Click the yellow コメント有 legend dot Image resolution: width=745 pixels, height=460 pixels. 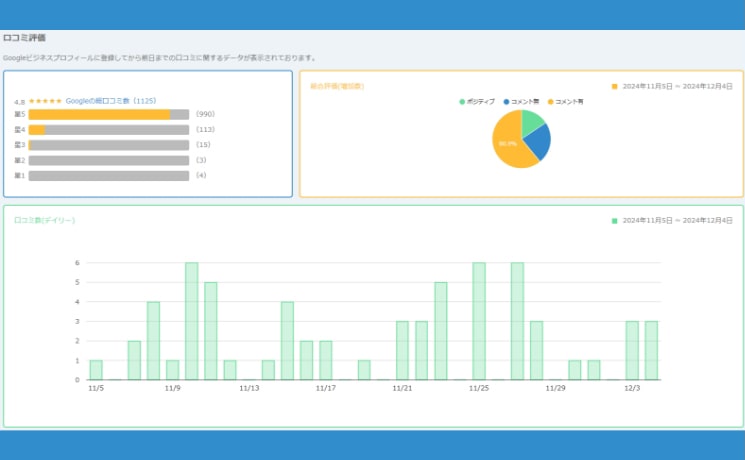click(x=550, y=101)
